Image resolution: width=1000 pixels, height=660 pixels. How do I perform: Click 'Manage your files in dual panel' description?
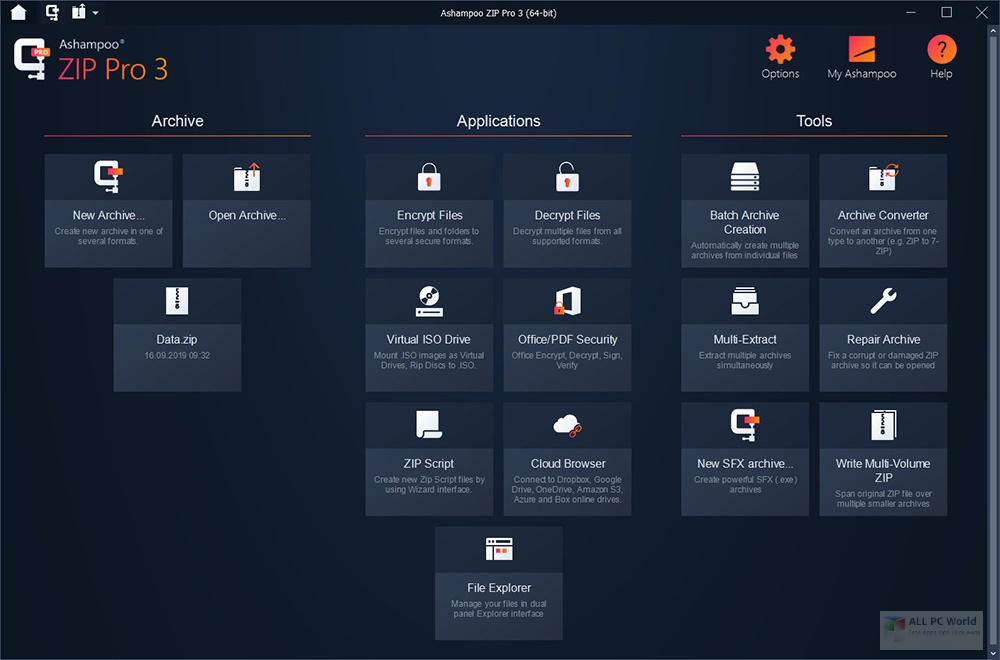pyautogui.click(x=499, y=609)
